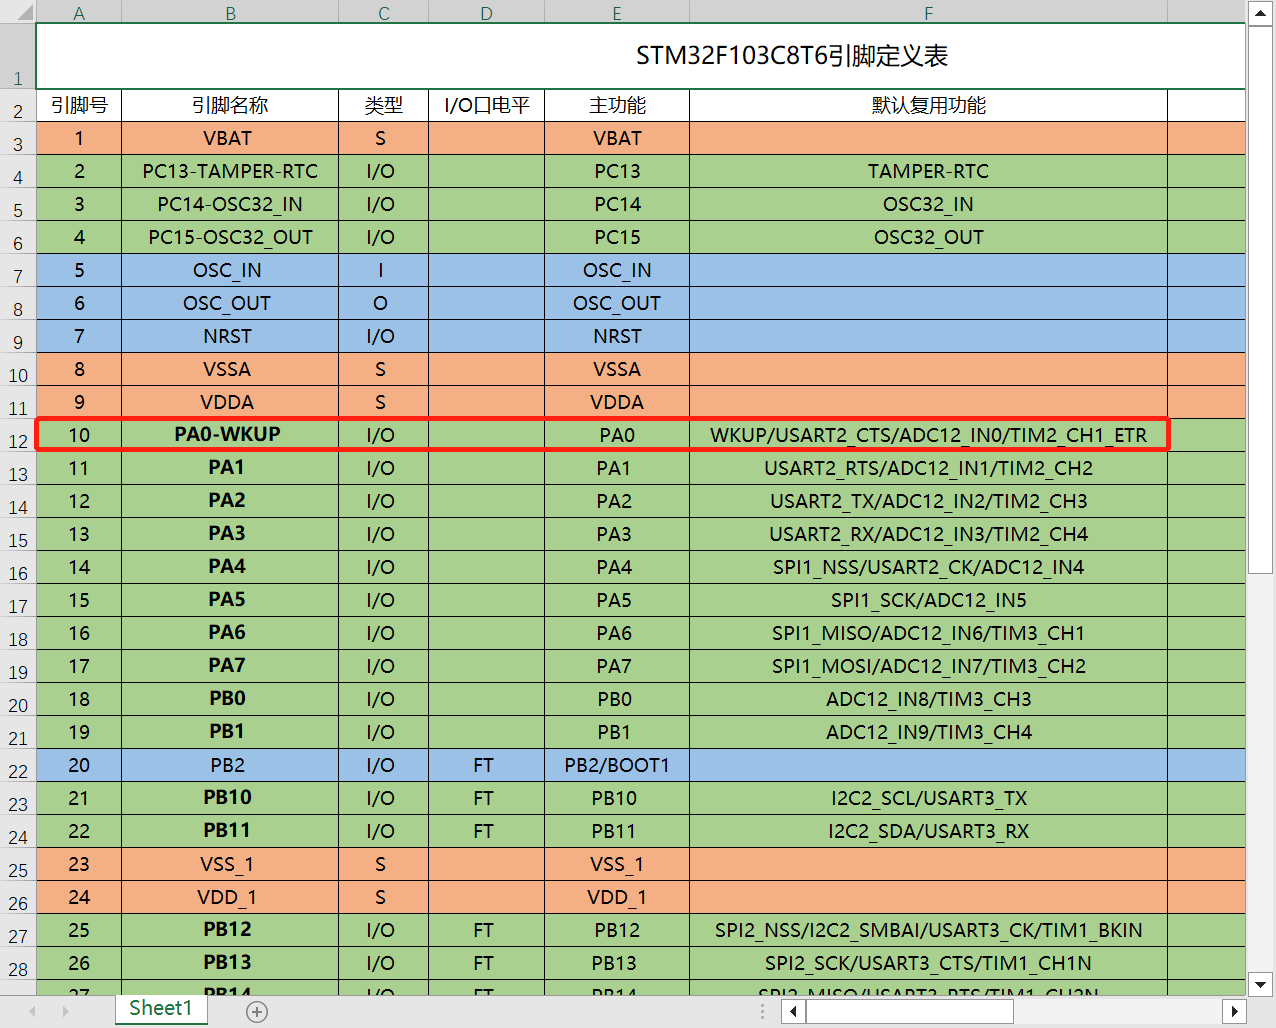Select the VSSA cell in pin name column

coord(230,369)
